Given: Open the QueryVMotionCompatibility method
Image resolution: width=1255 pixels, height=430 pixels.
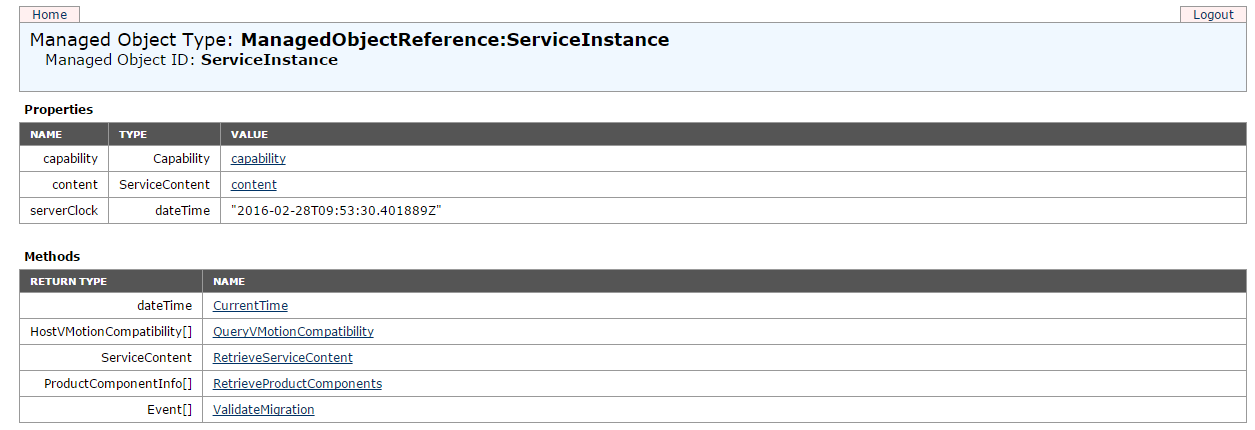Looking at the screenshot, I should click(293, 332).
